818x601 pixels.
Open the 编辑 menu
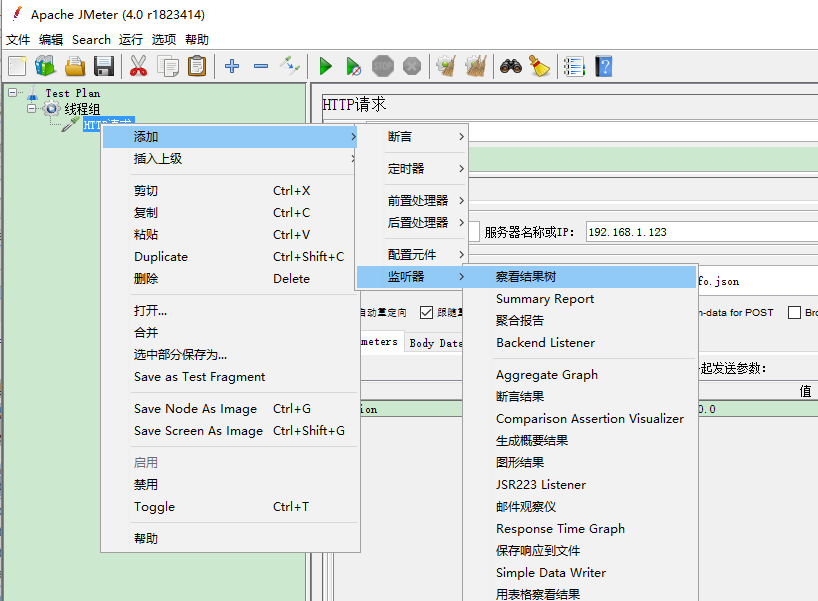click(x=51, y=40)
